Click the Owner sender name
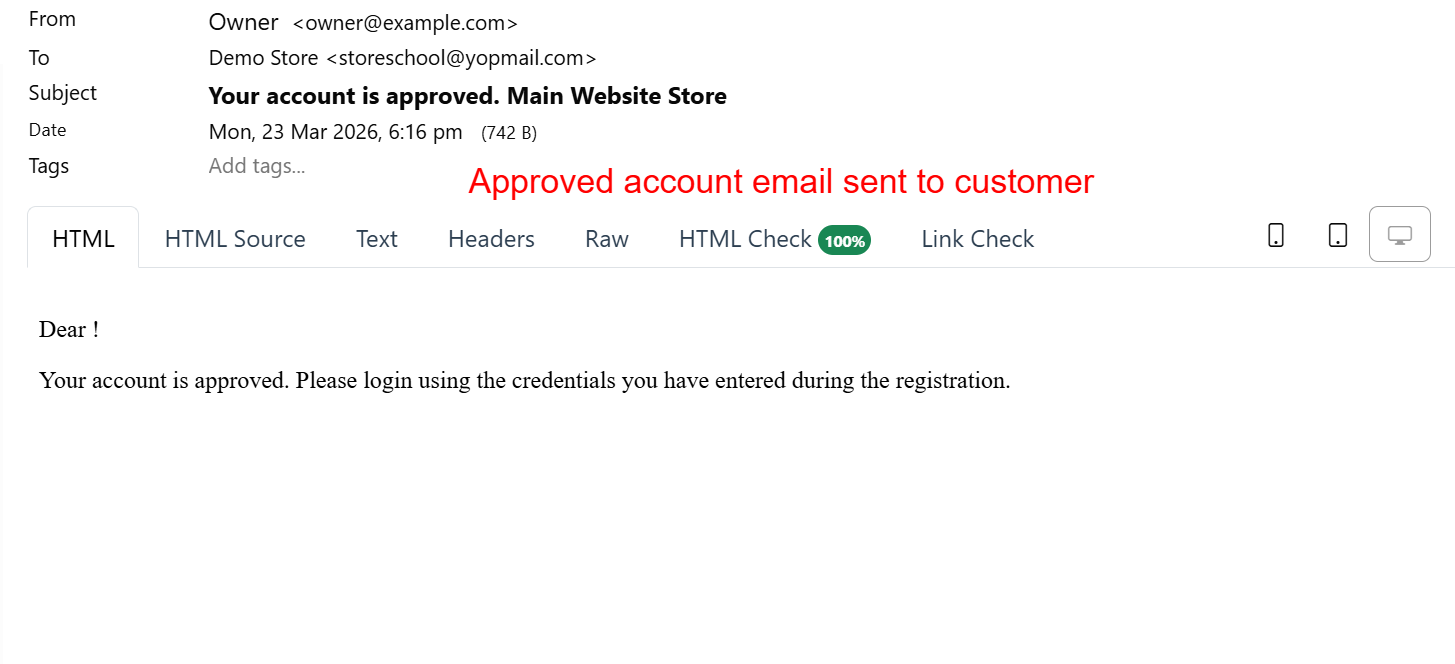 243,22
